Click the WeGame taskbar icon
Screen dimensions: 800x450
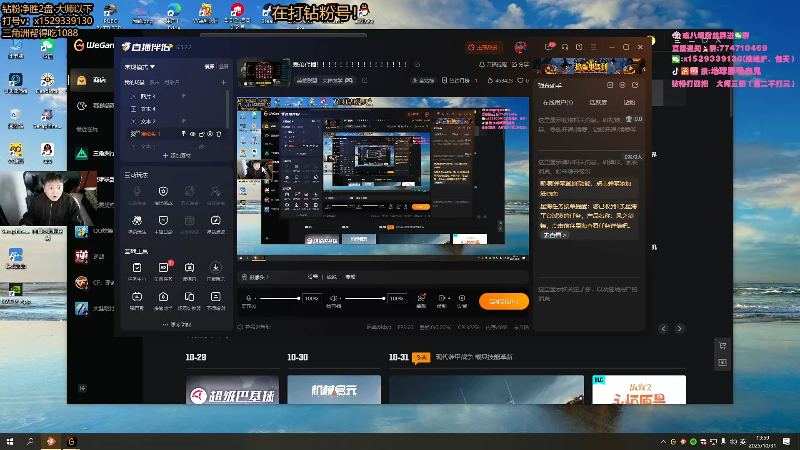[x=71, y=441]
